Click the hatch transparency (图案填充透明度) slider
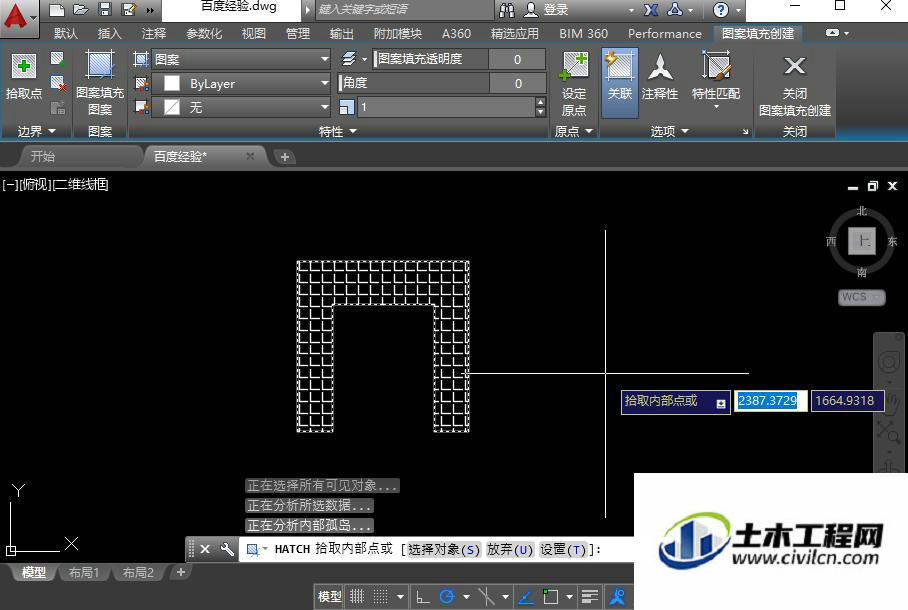The height and width of the screenshot is (610, 908). (x=459, y=59)
